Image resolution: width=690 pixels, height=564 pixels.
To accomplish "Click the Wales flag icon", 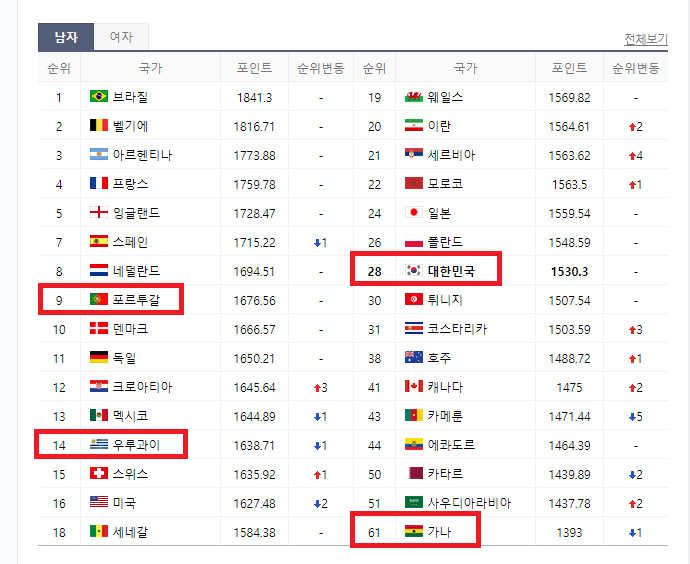I will tap(414, 96).
